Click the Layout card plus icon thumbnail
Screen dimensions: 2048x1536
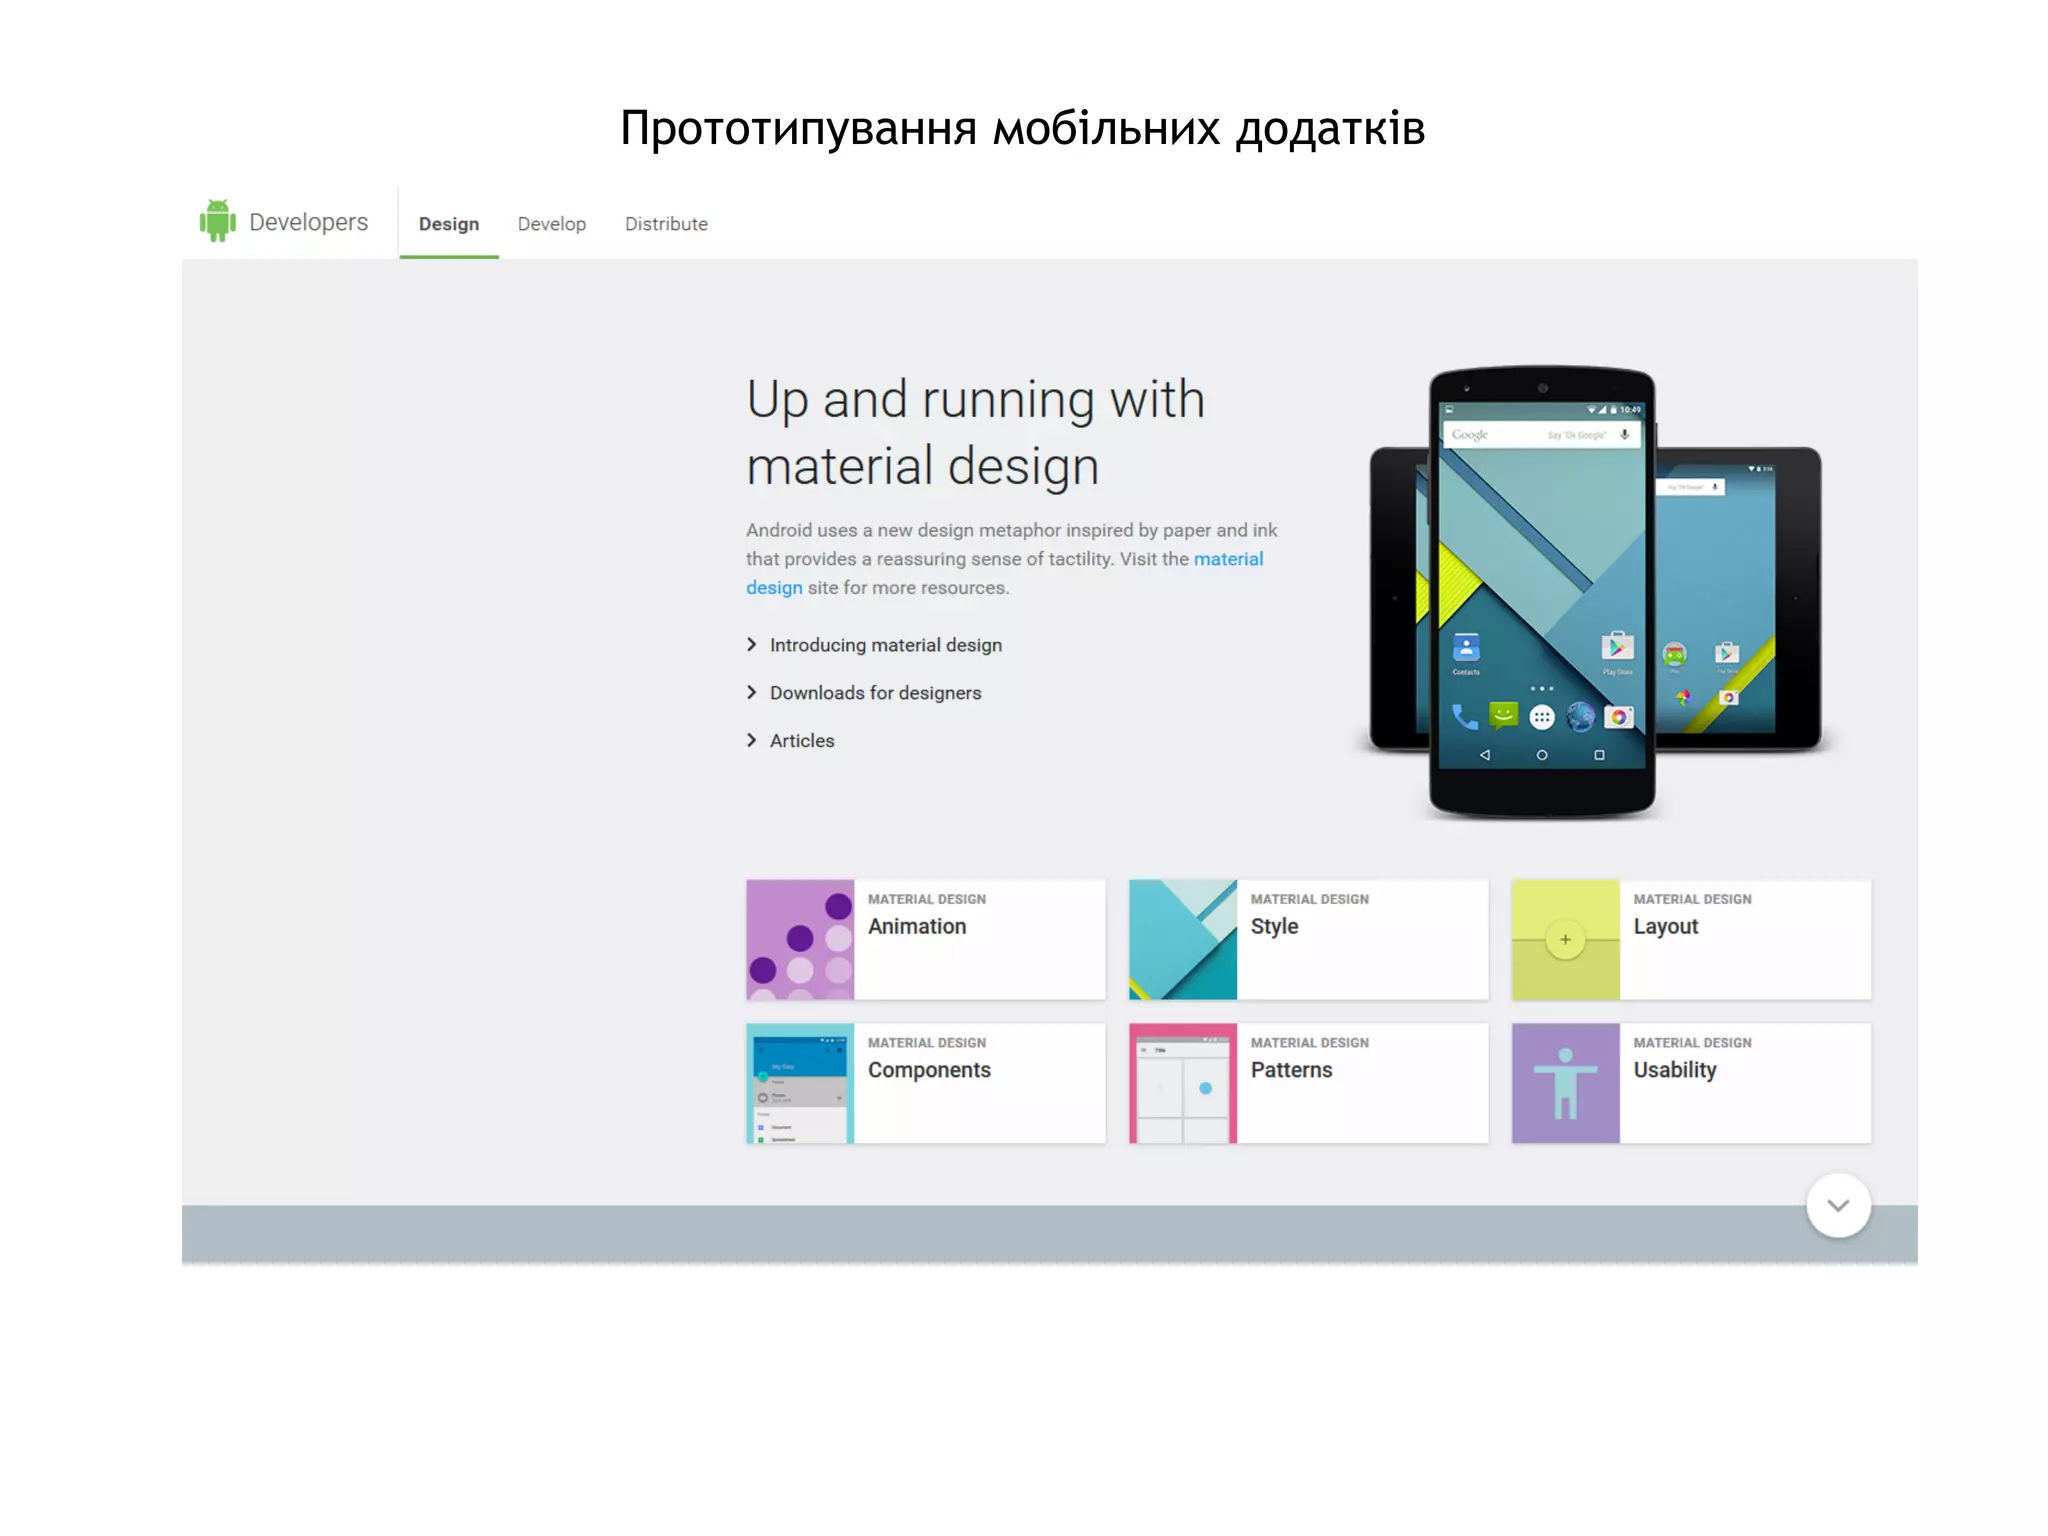click(x=1565, y=939)
